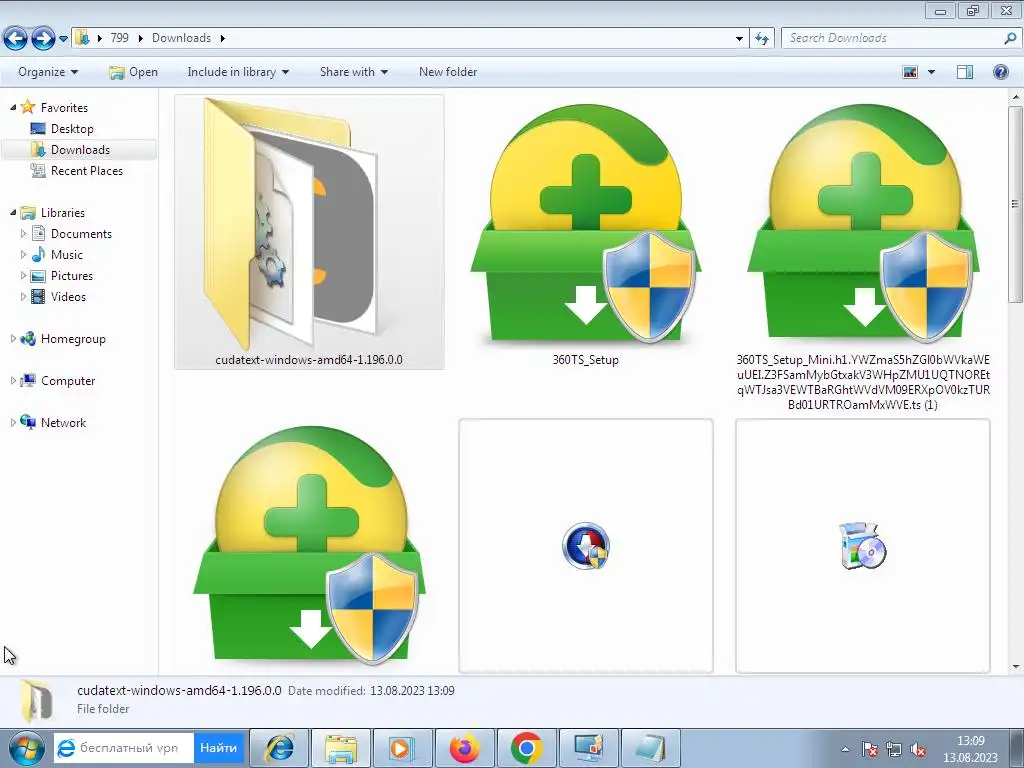Open recent pages dropdown next to navigation arrows
Screen dimensions: 1024x768
[x=63, y=39]
